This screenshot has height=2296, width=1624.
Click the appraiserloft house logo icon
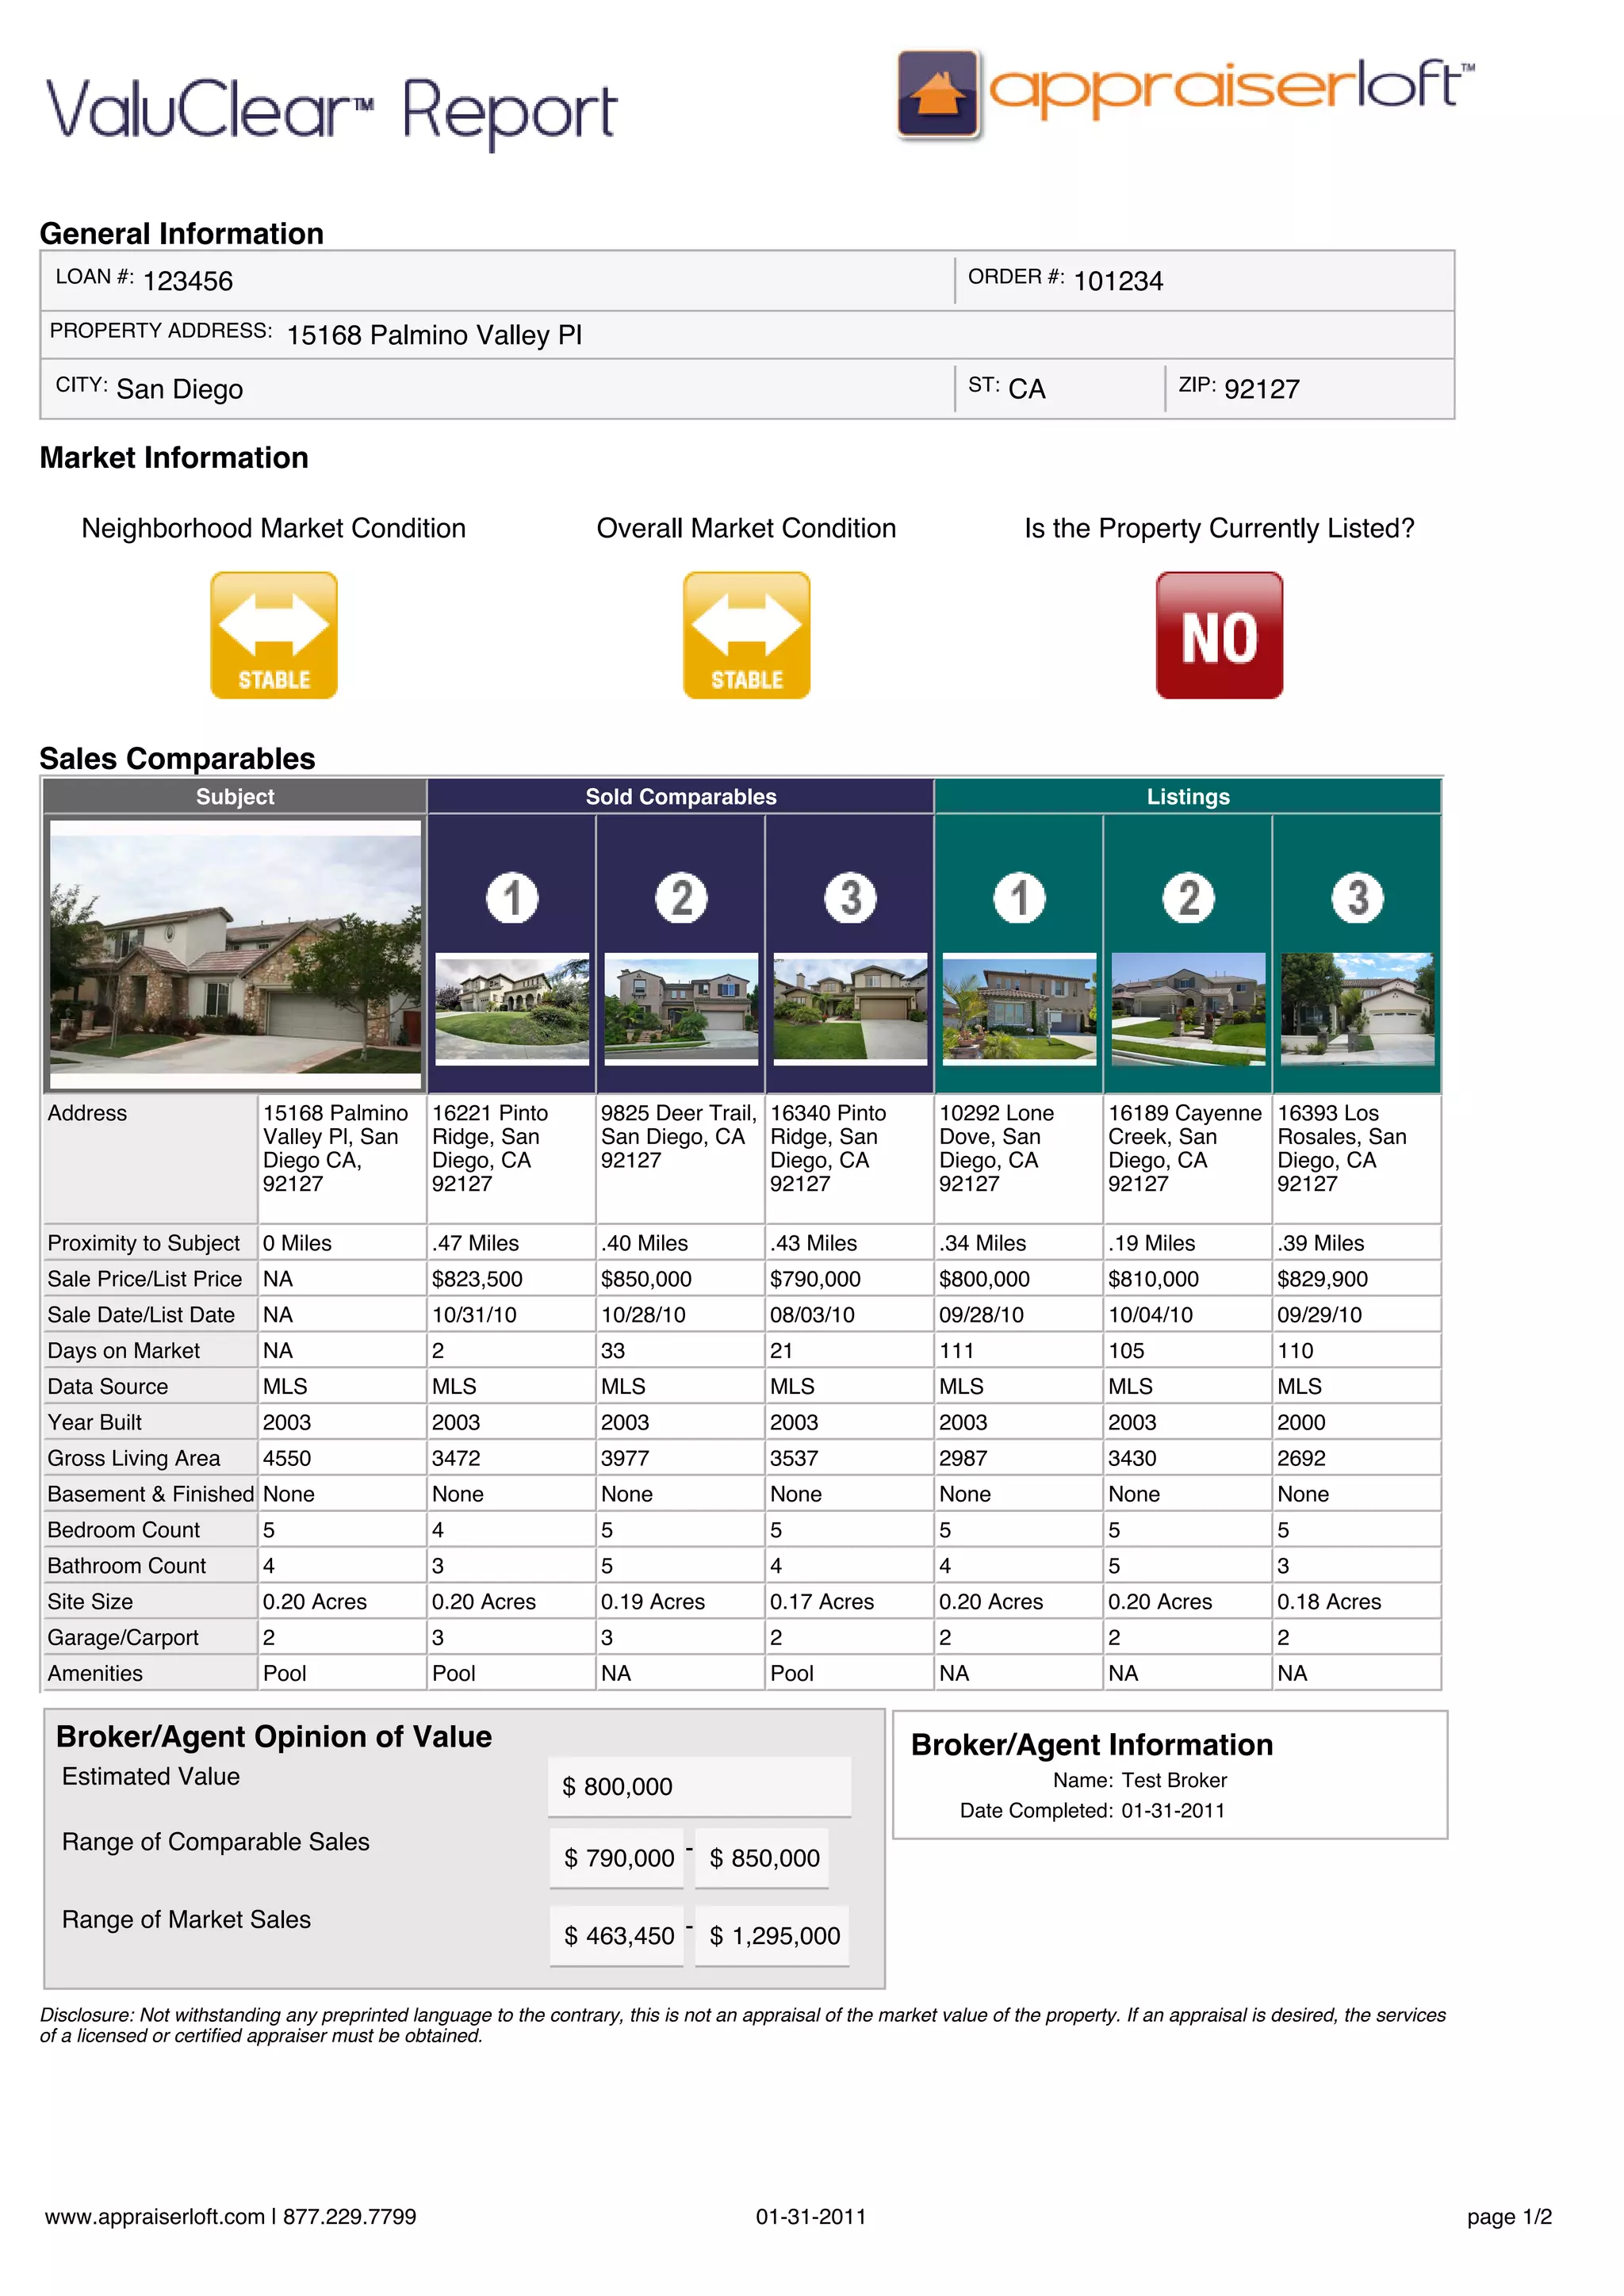coord(937,93)
